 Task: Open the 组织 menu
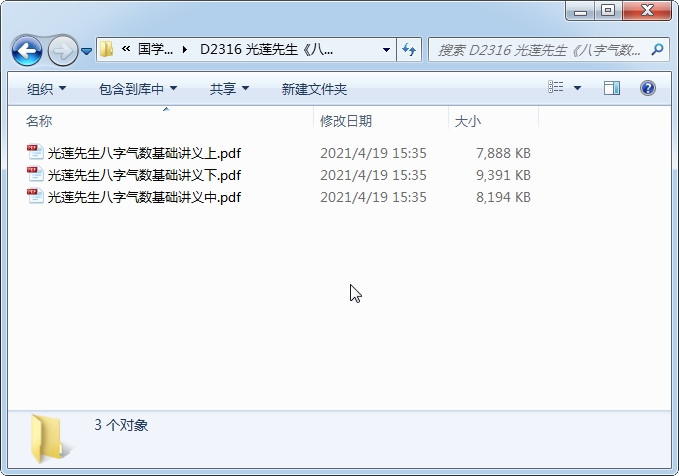point(46,89)
